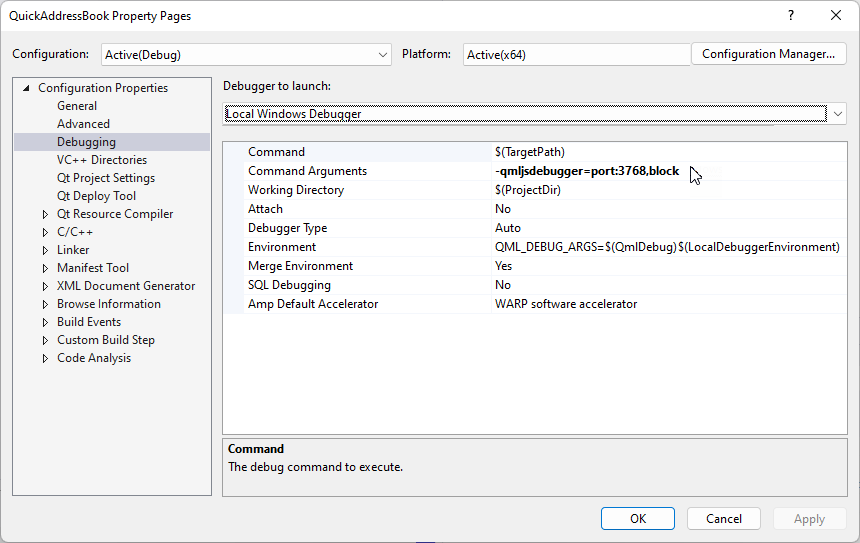Screen dimensions: 860x543
Task: Expand the C/C++ node
Action: tap(46, 232)
